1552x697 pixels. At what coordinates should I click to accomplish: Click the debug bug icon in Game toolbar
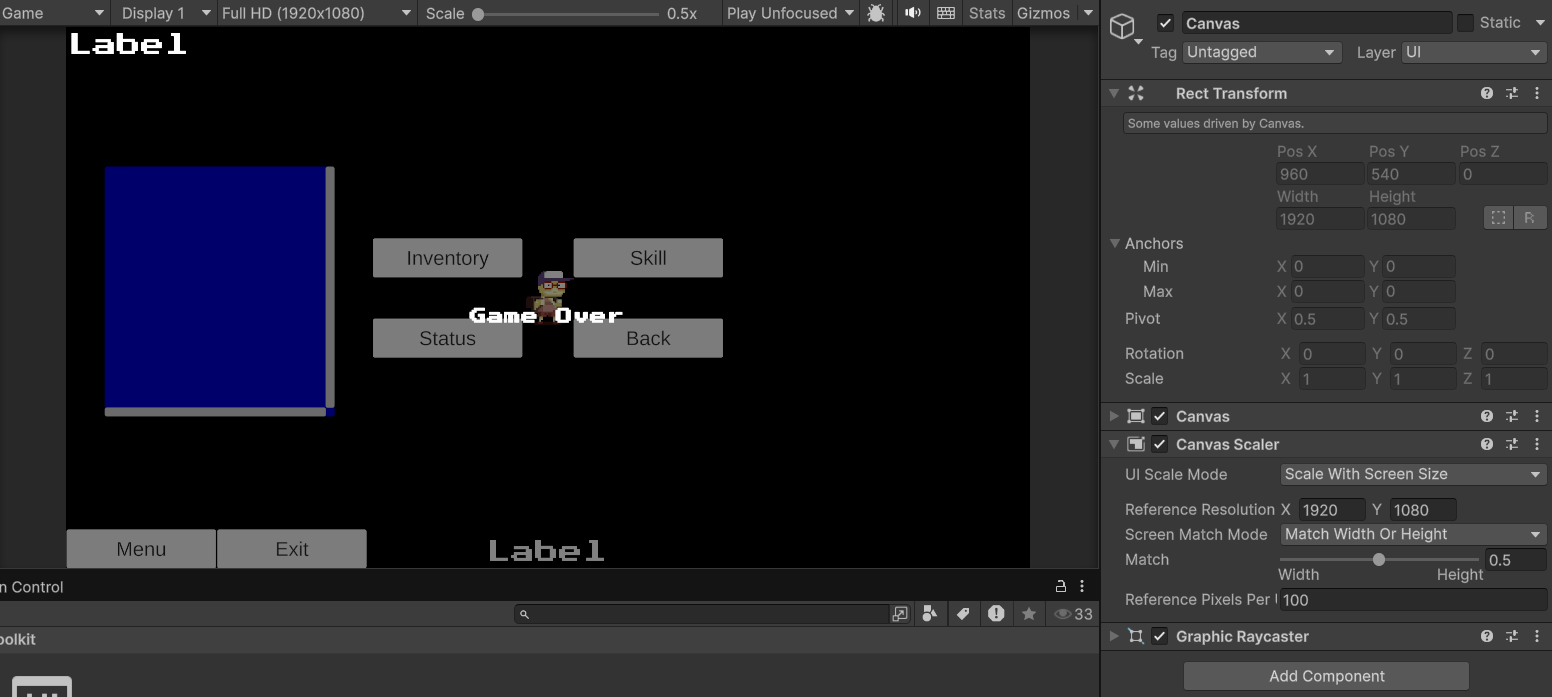pos(876,13)
